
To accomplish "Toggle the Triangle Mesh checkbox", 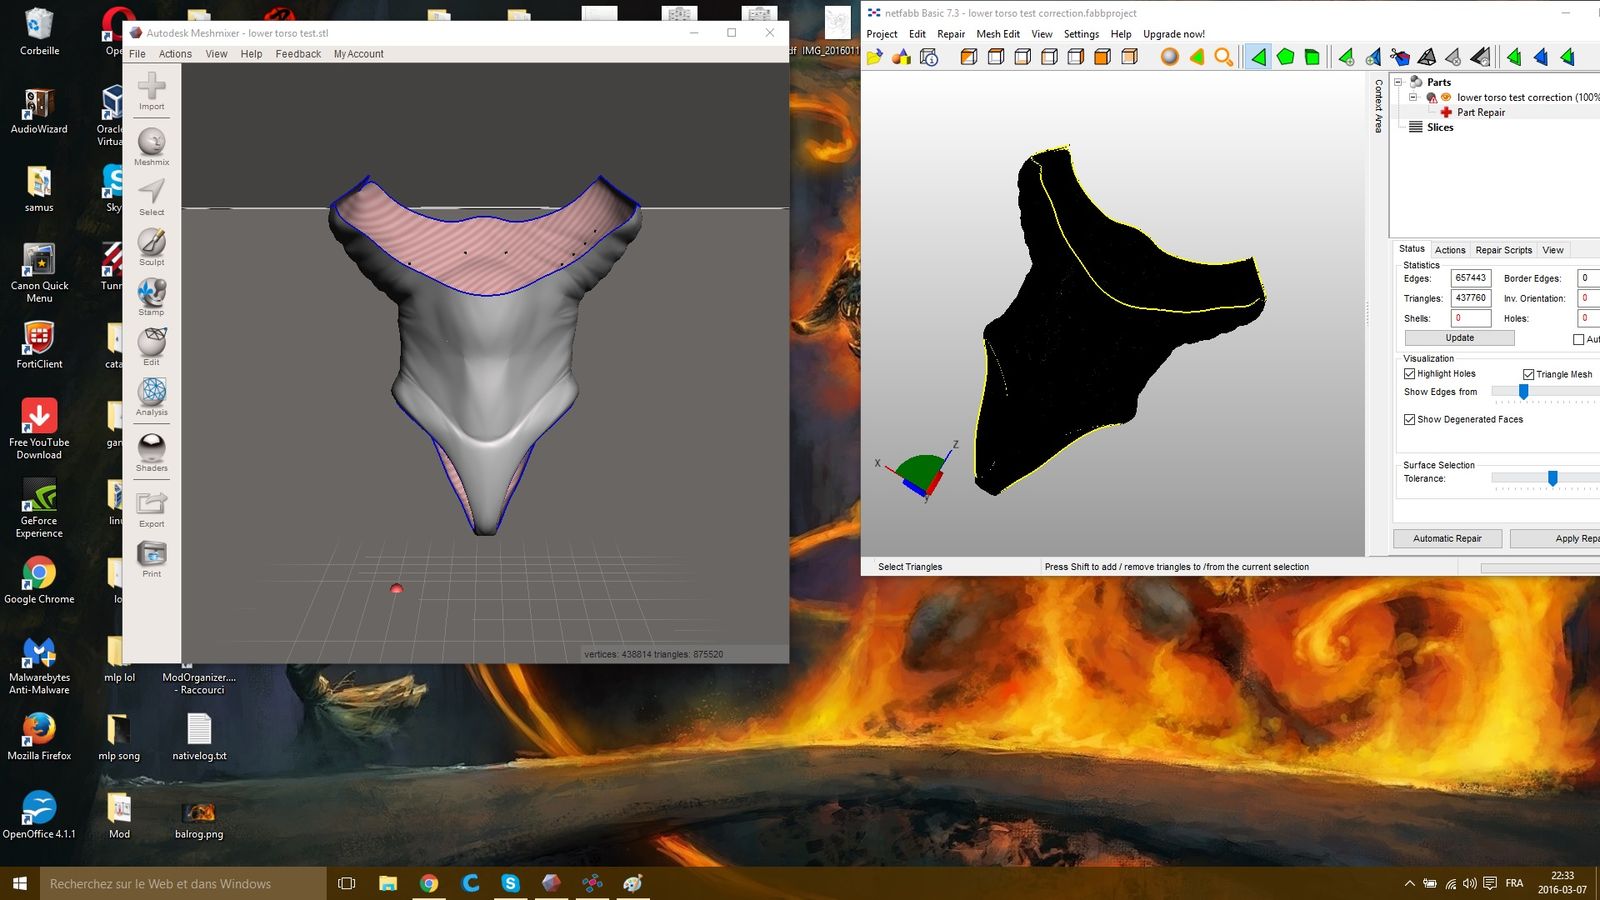I will pos(1528,374).
